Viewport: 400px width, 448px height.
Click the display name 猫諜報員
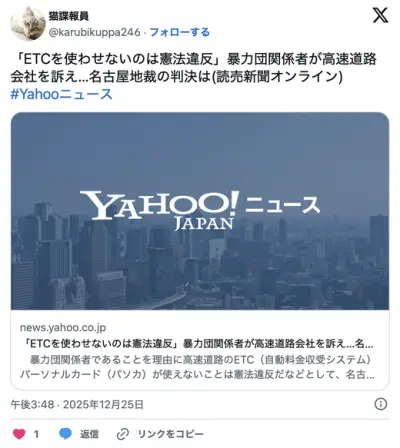[69, 16]
